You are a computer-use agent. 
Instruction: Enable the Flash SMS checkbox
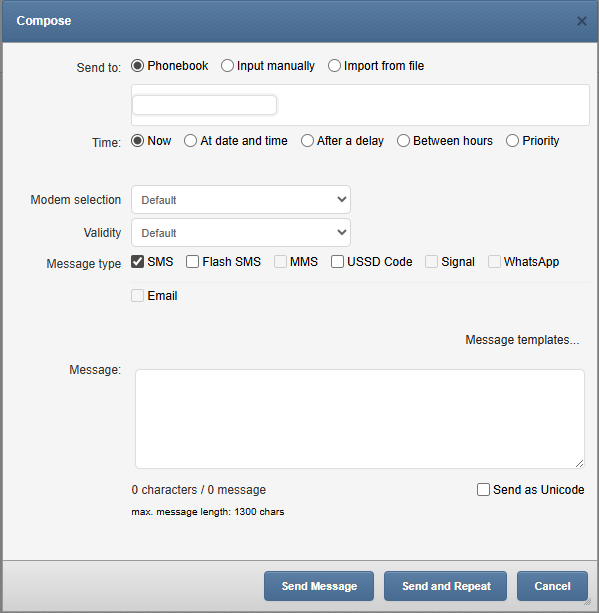192,262
